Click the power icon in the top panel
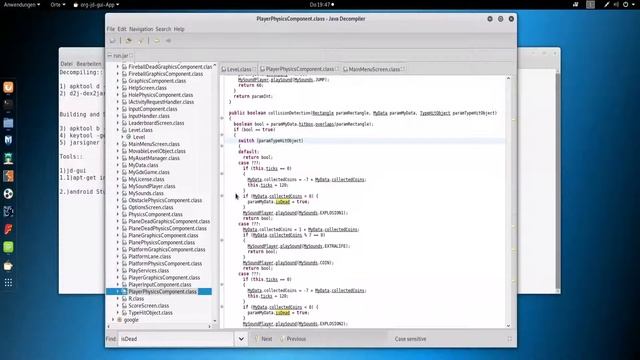 pyautogui.click(x=625, y=4)
